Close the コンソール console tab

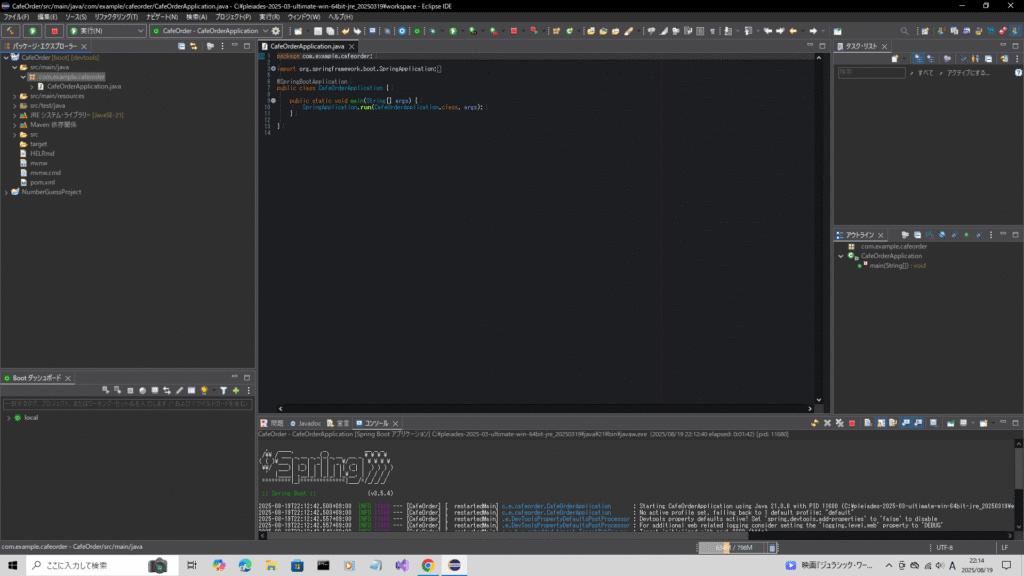[x=395, y=424]
